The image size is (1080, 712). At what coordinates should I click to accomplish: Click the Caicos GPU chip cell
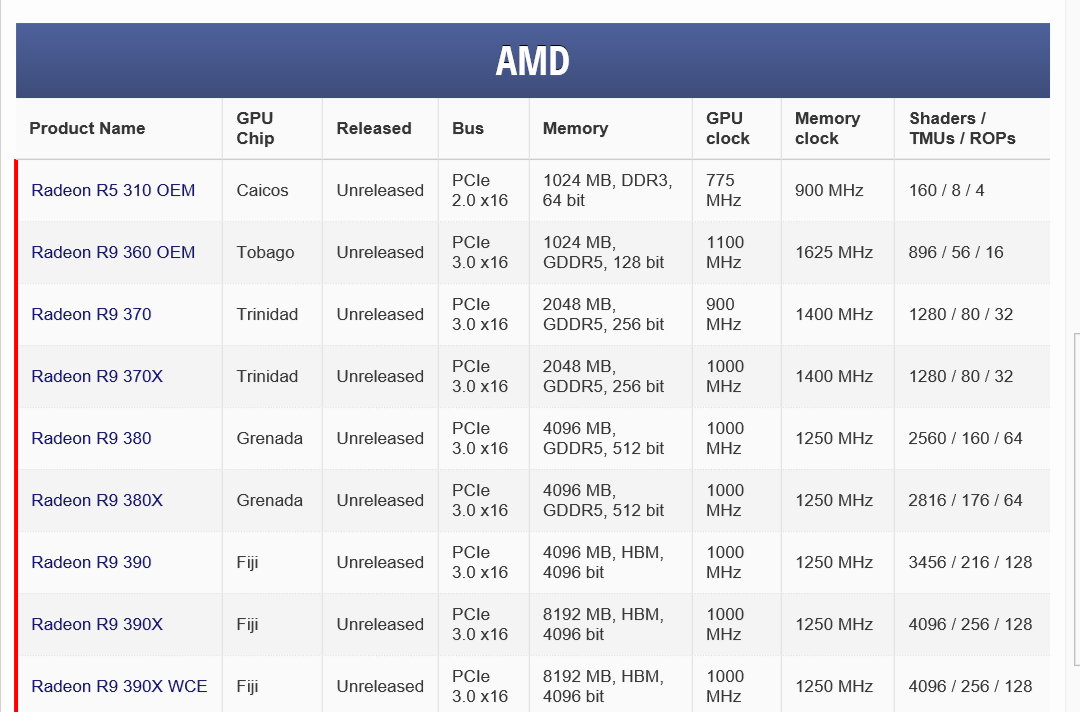tap(263, 190)
